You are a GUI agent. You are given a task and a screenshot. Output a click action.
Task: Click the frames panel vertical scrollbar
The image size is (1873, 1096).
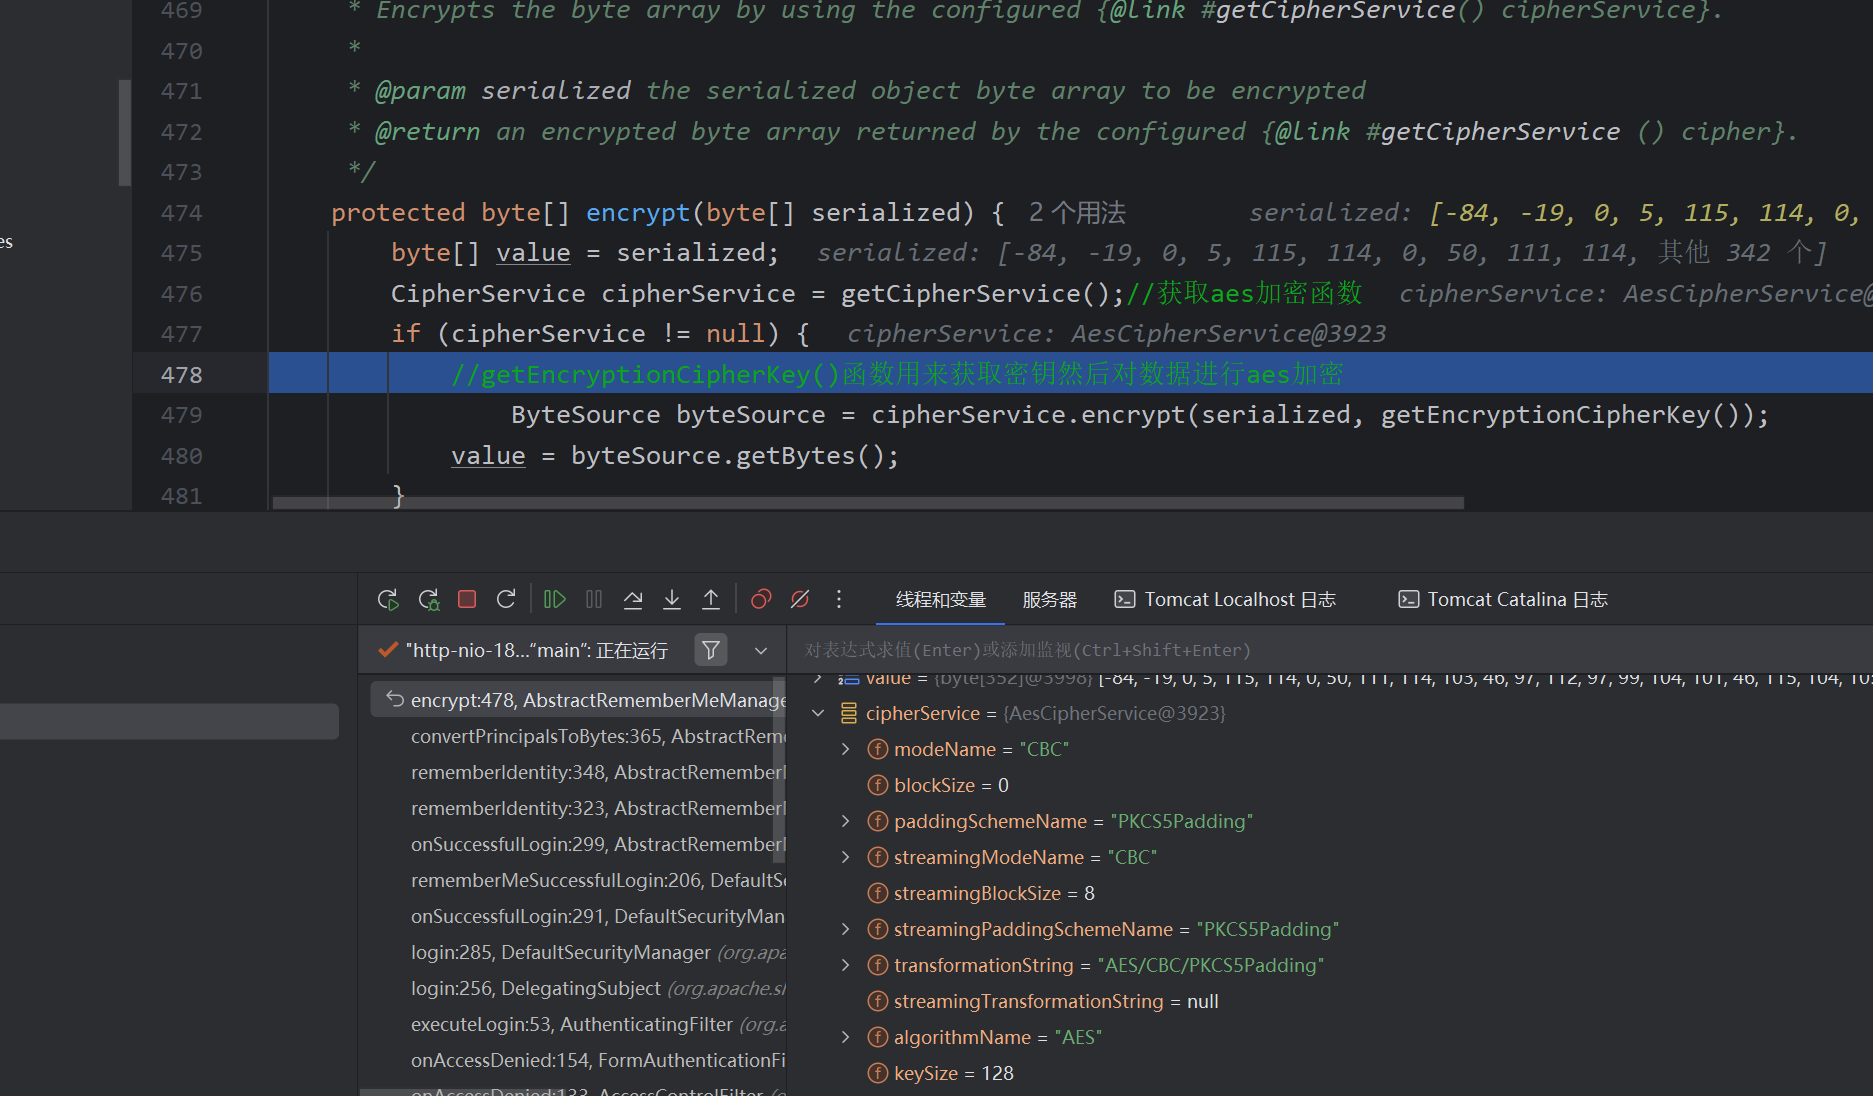tap(779, 770)
